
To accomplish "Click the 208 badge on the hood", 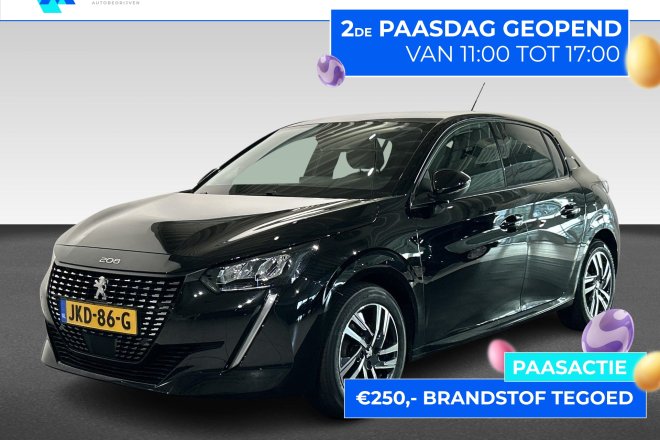I will [110, 261].
